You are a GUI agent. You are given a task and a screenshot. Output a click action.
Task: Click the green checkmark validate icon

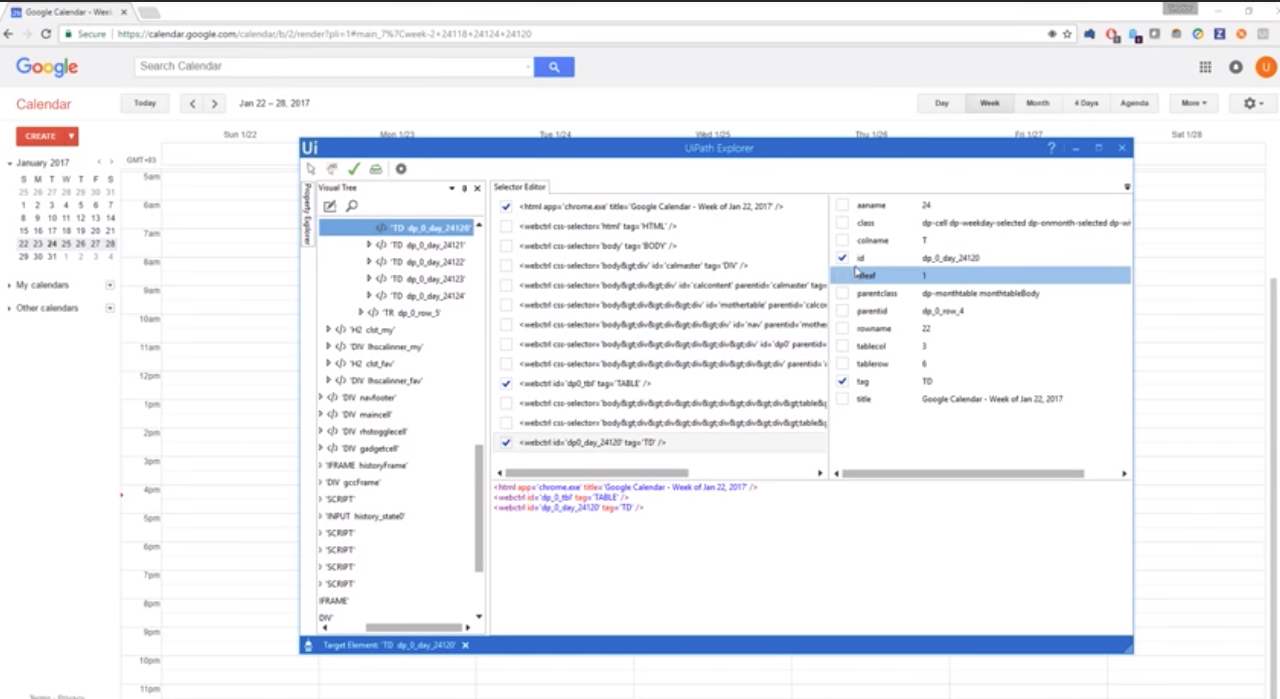click(353, 169)
